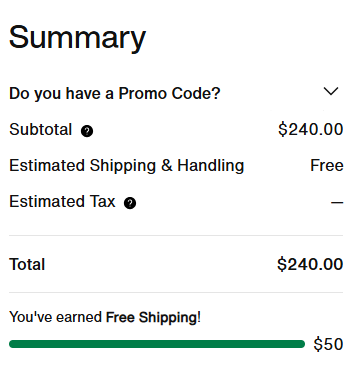This screenshot has height=367, width=361.
Task: Select the Subtotal label text
Action: (41, 129)
